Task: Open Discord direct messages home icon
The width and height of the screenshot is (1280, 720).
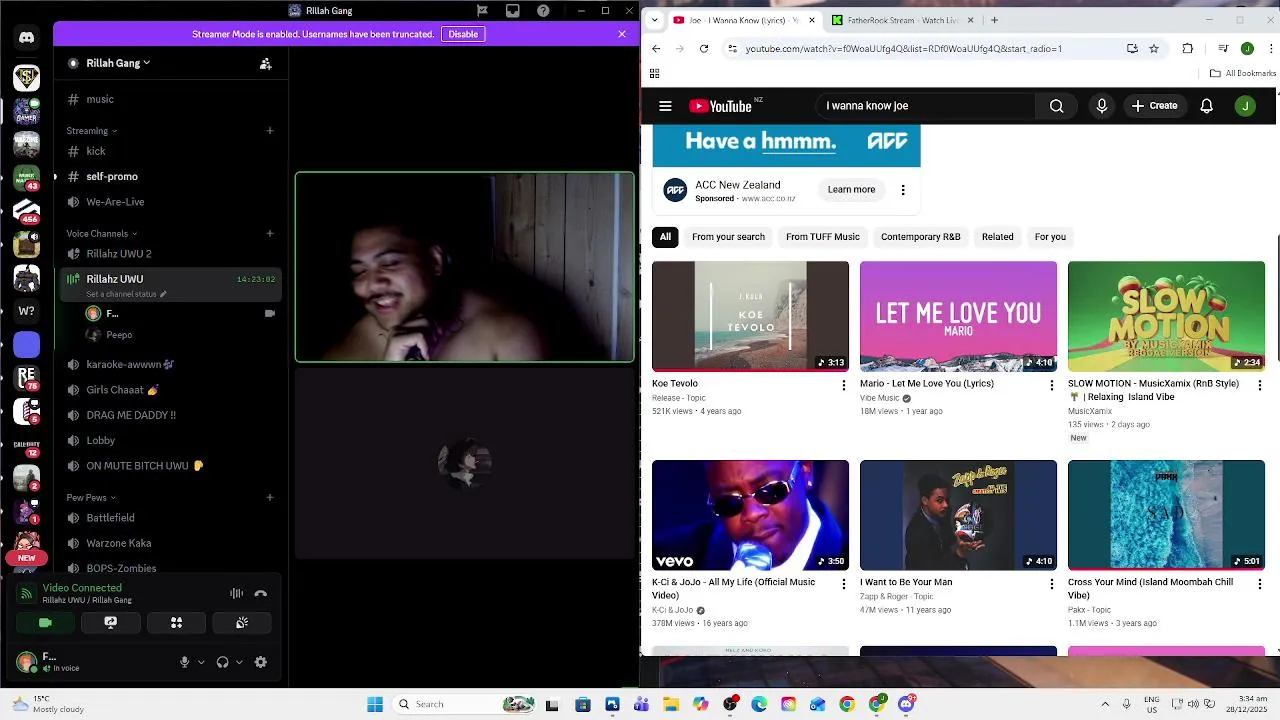Action: point(26,37)
